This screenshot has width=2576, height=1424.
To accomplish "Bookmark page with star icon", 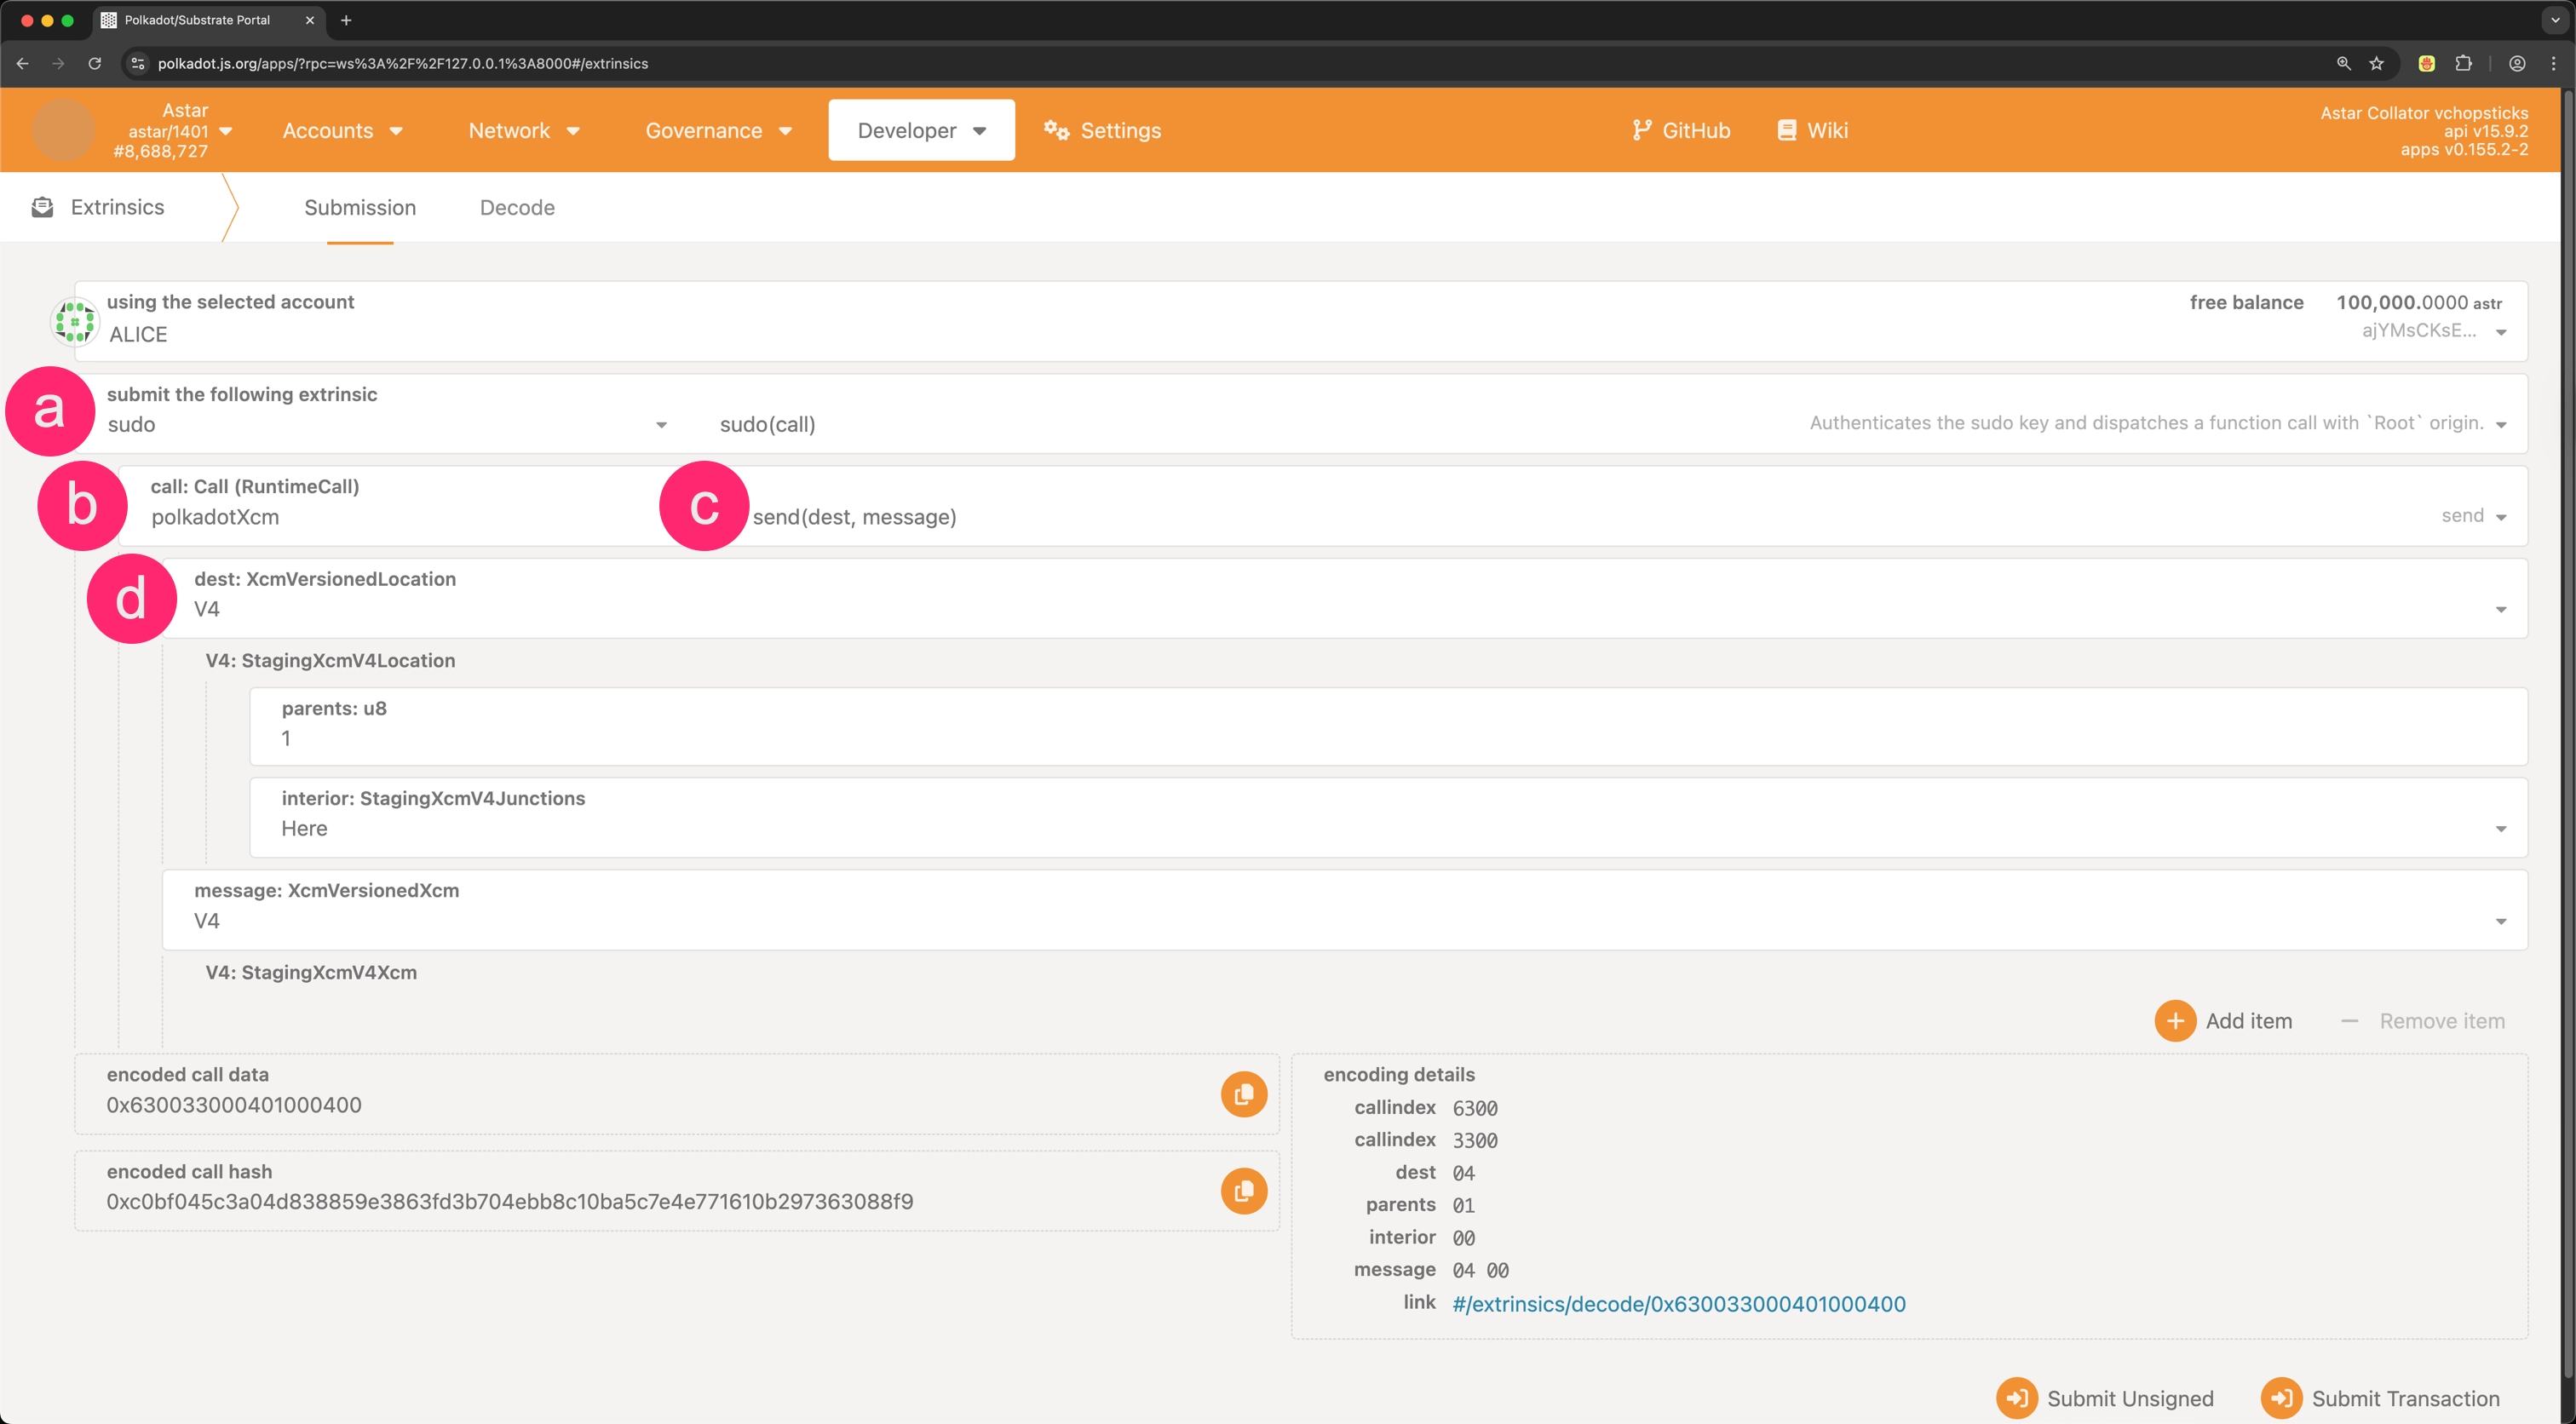I will (x=2376, y=63).
